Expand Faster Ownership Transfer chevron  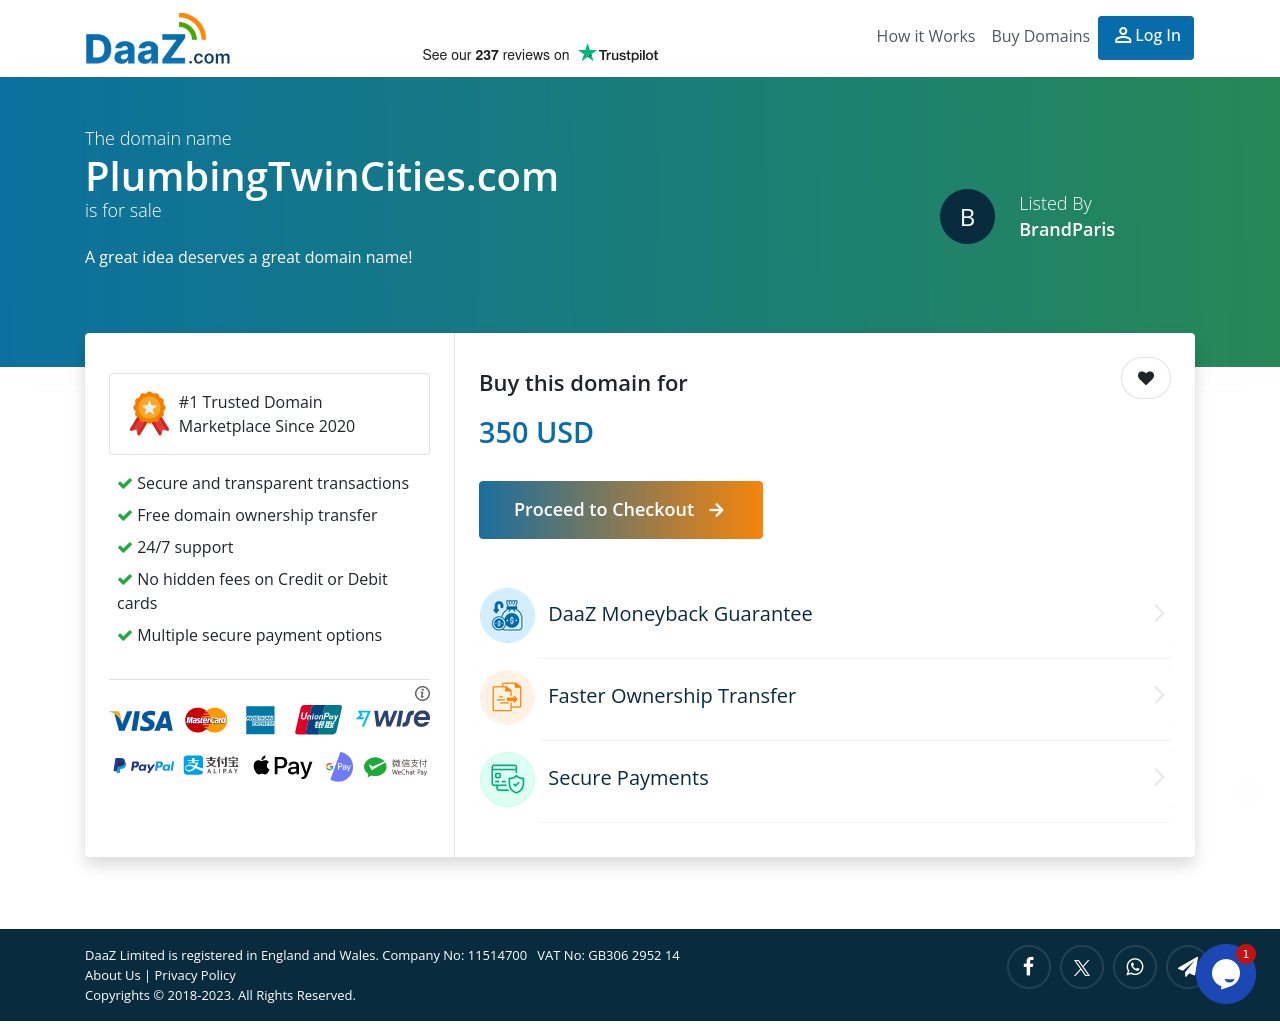[x=1159, y=695]
